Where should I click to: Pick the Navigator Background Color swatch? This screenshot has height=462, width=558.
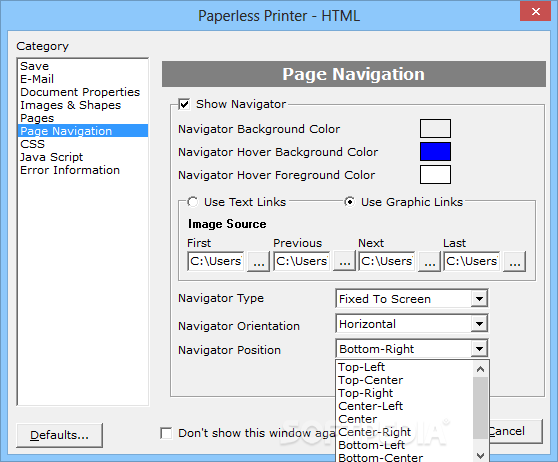(x=435, y=128)
